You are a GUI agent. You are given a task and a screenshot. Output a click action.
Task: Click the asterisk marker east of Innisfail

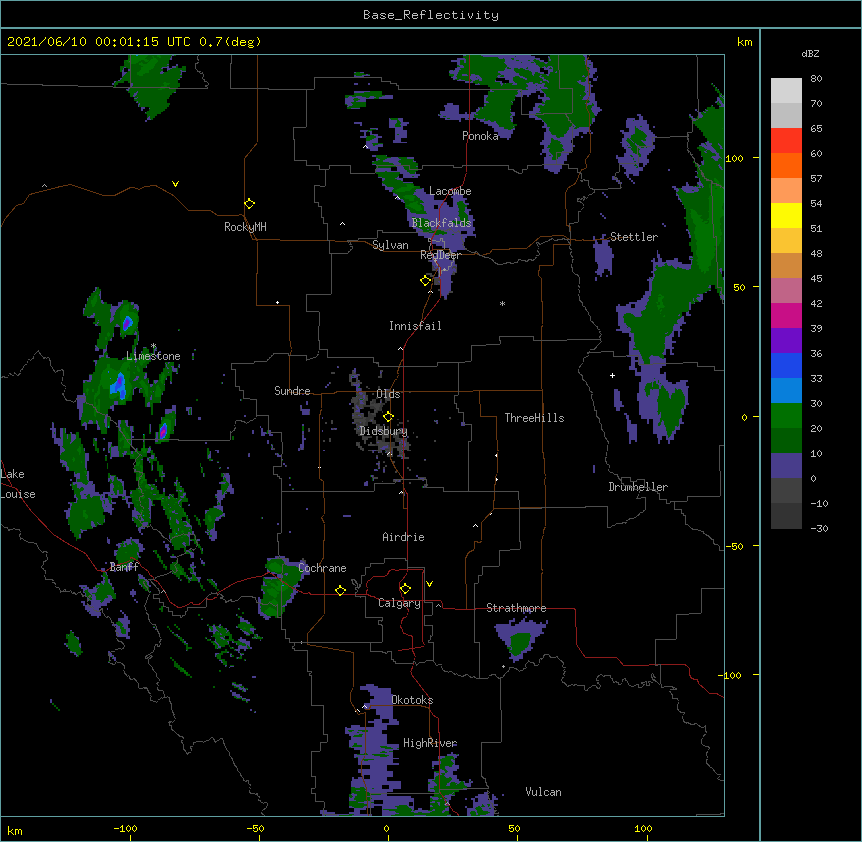point(502,303)
